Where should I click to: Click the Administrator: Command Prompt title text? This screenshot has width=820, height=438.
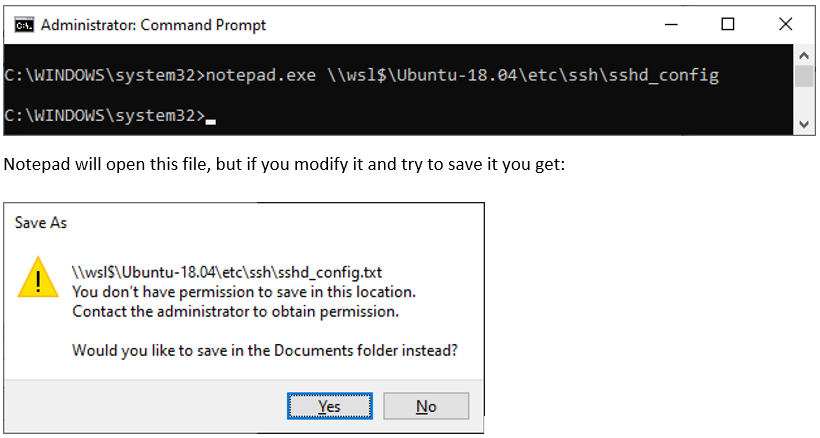[153, 25]
